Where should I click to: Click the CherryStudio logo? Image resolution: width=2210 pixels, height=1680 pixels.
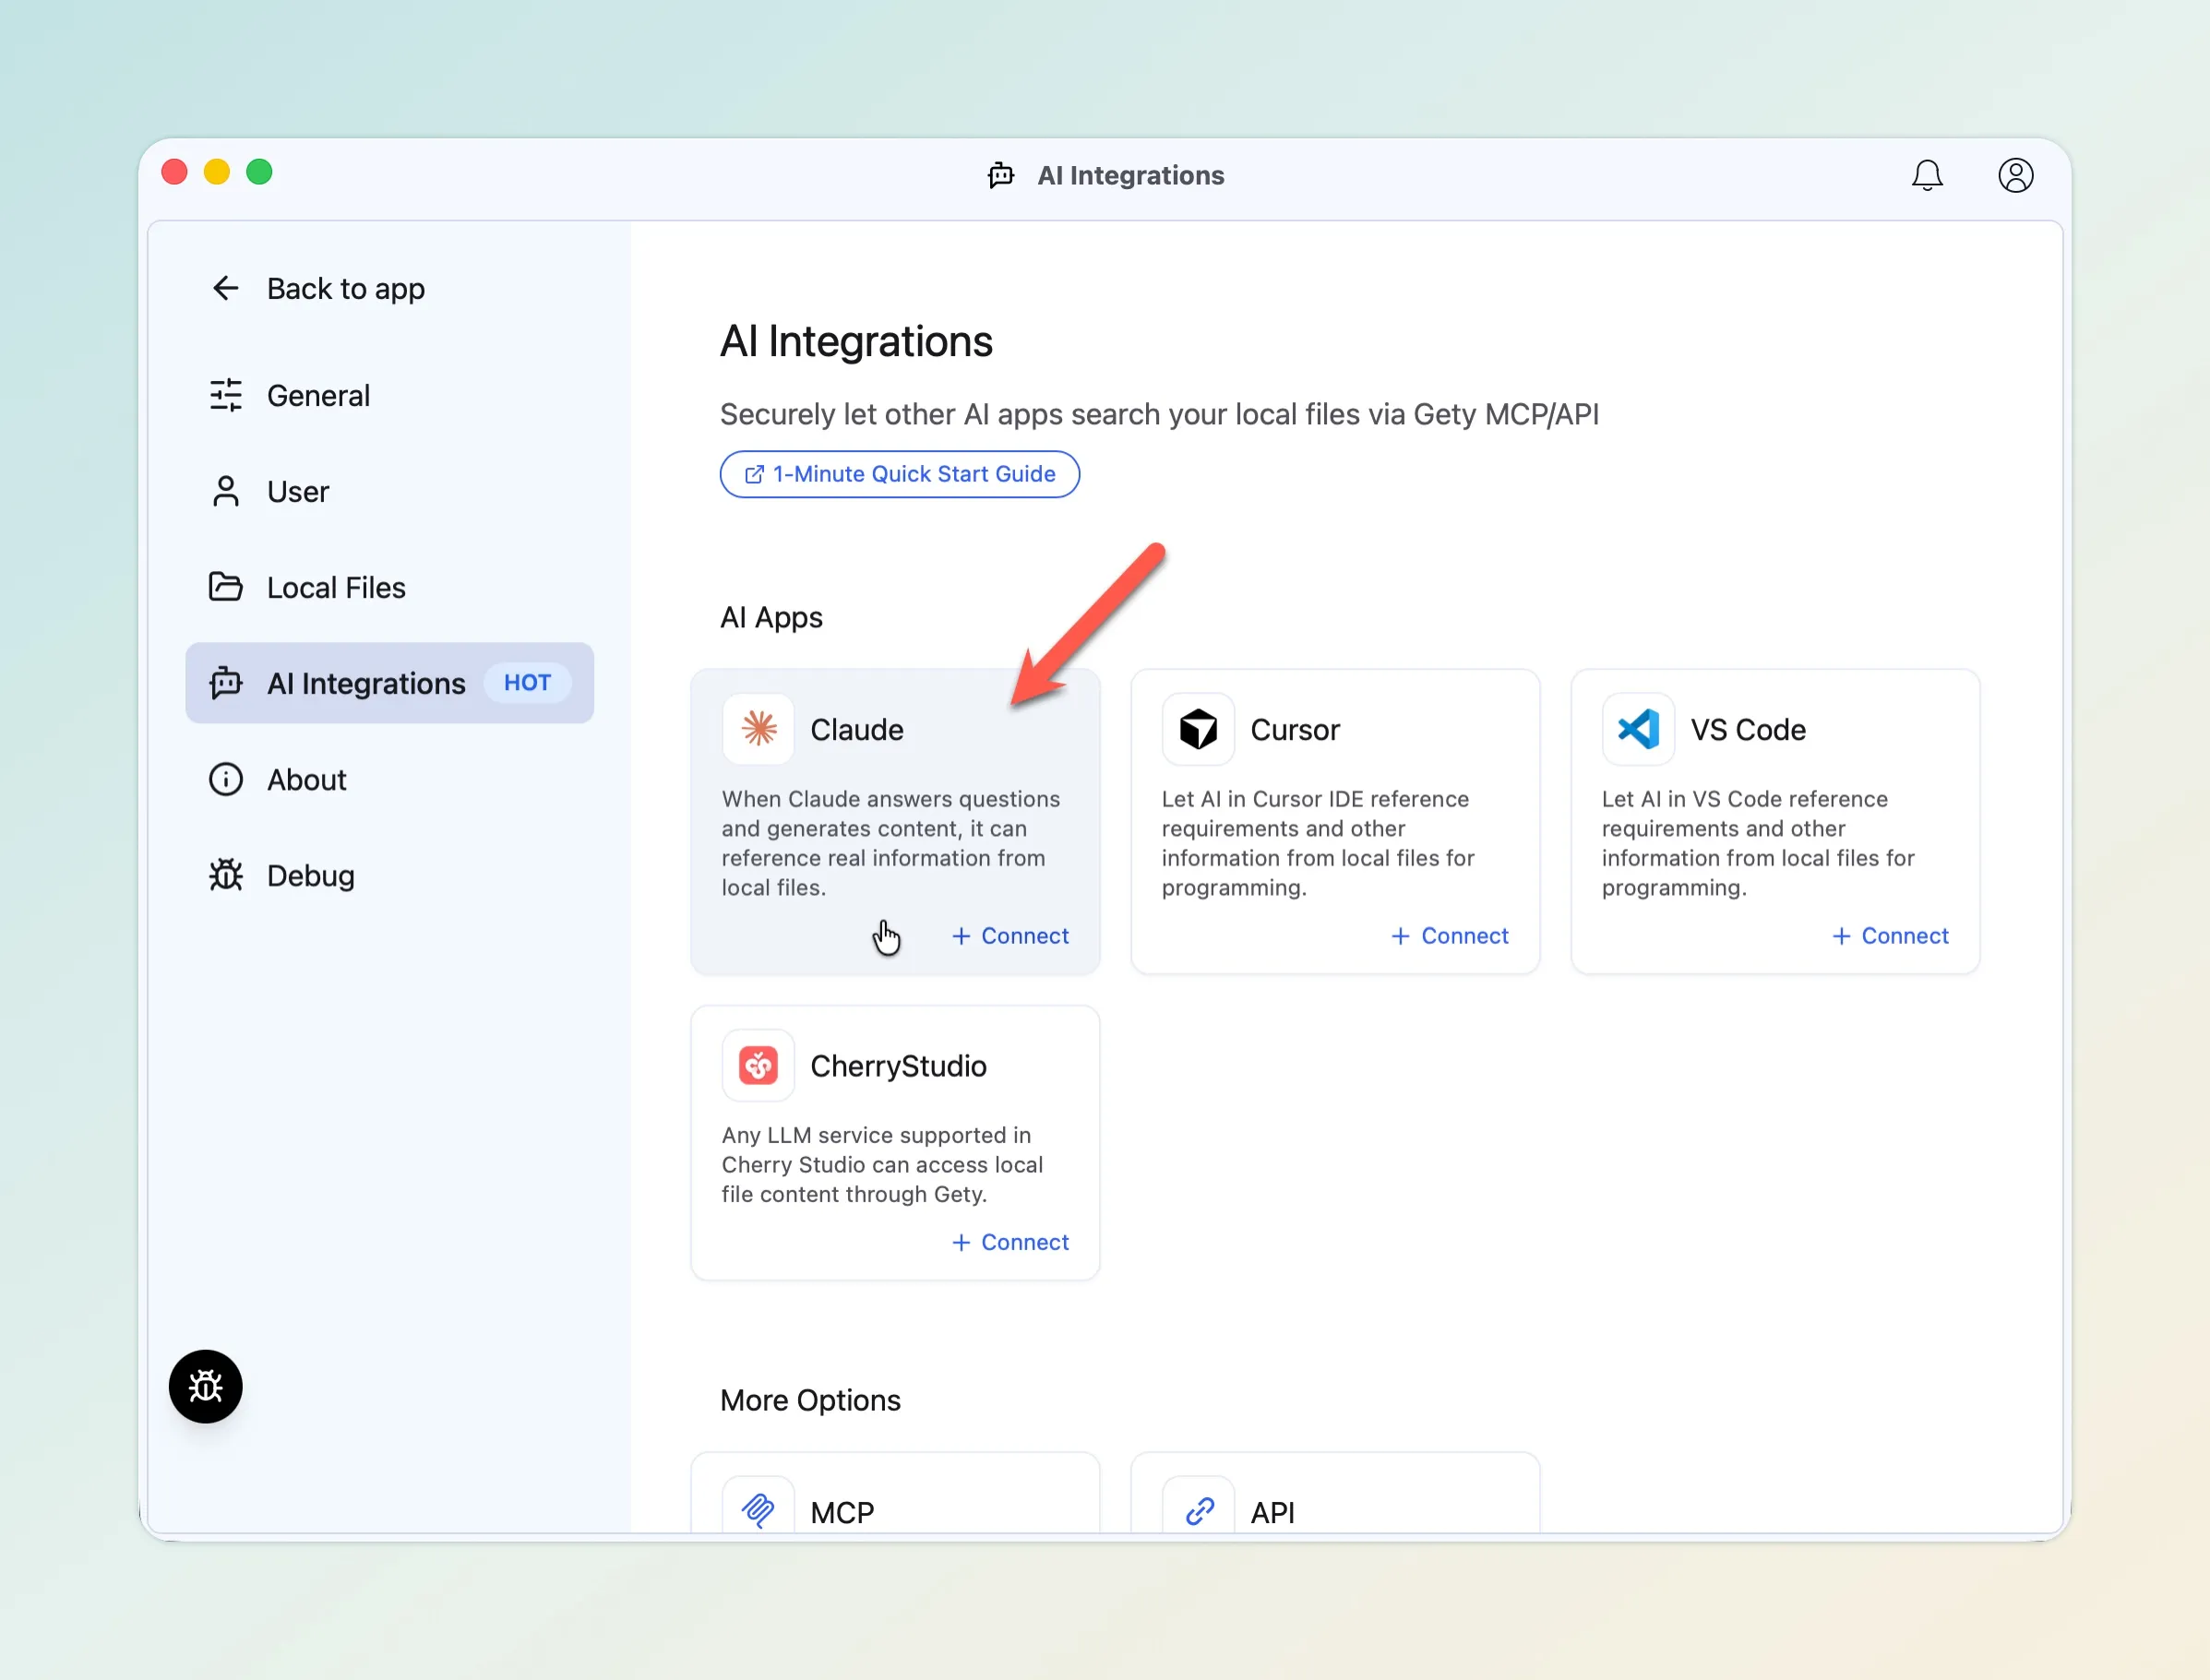[x=757, y=1065]
